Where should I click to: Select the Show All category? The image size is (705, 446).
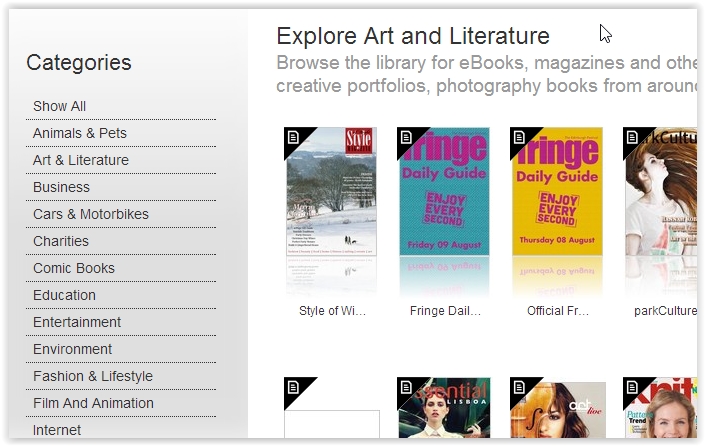click(60, 106)
